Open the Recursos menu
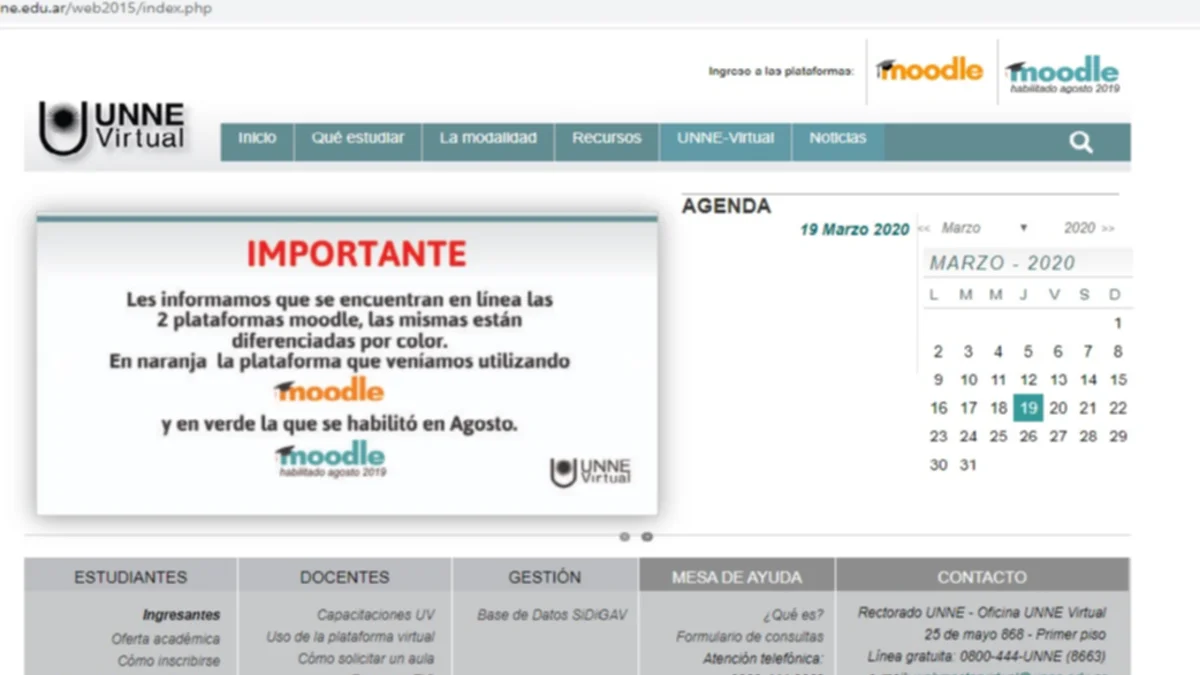Image resolution: width=1200 pixels, height=675 pixels. [x=607, y=138]
